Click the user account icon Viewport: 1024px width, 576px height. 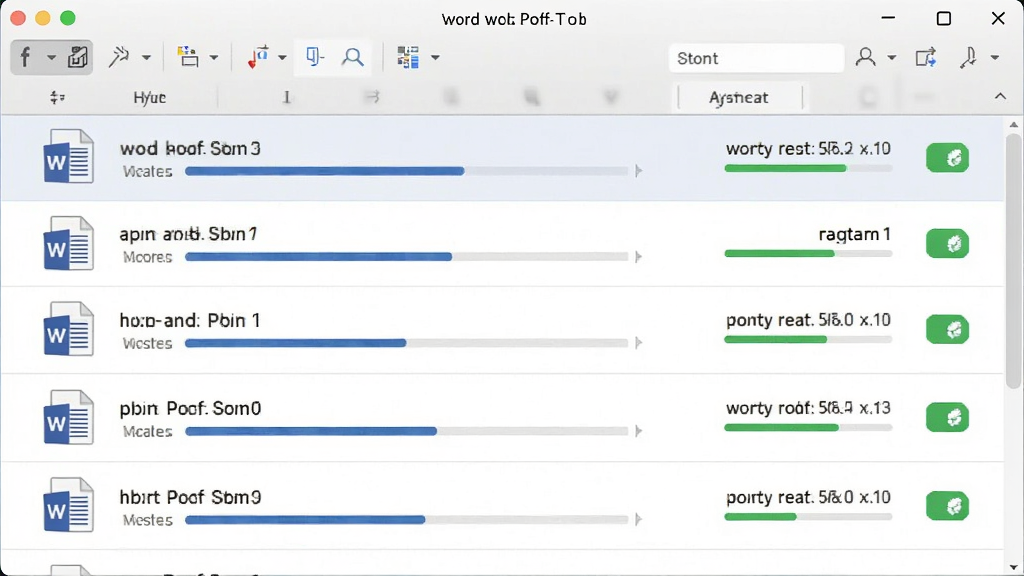point(866,57)
